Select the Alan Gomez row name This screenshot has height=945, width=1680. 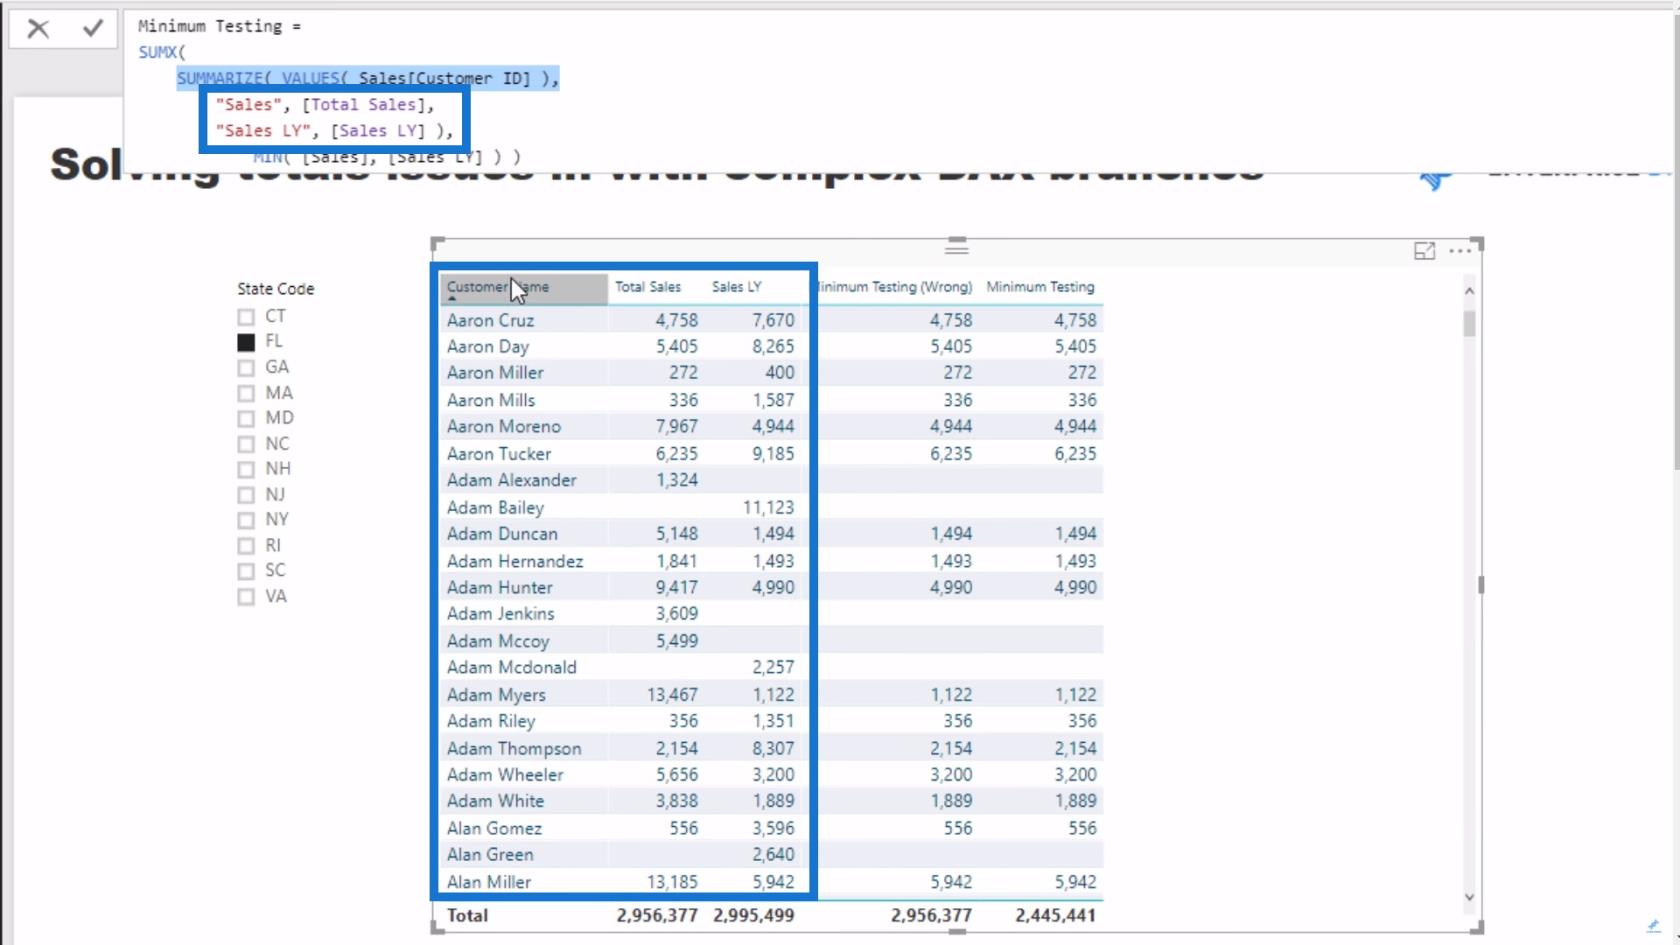click(494, 828)
